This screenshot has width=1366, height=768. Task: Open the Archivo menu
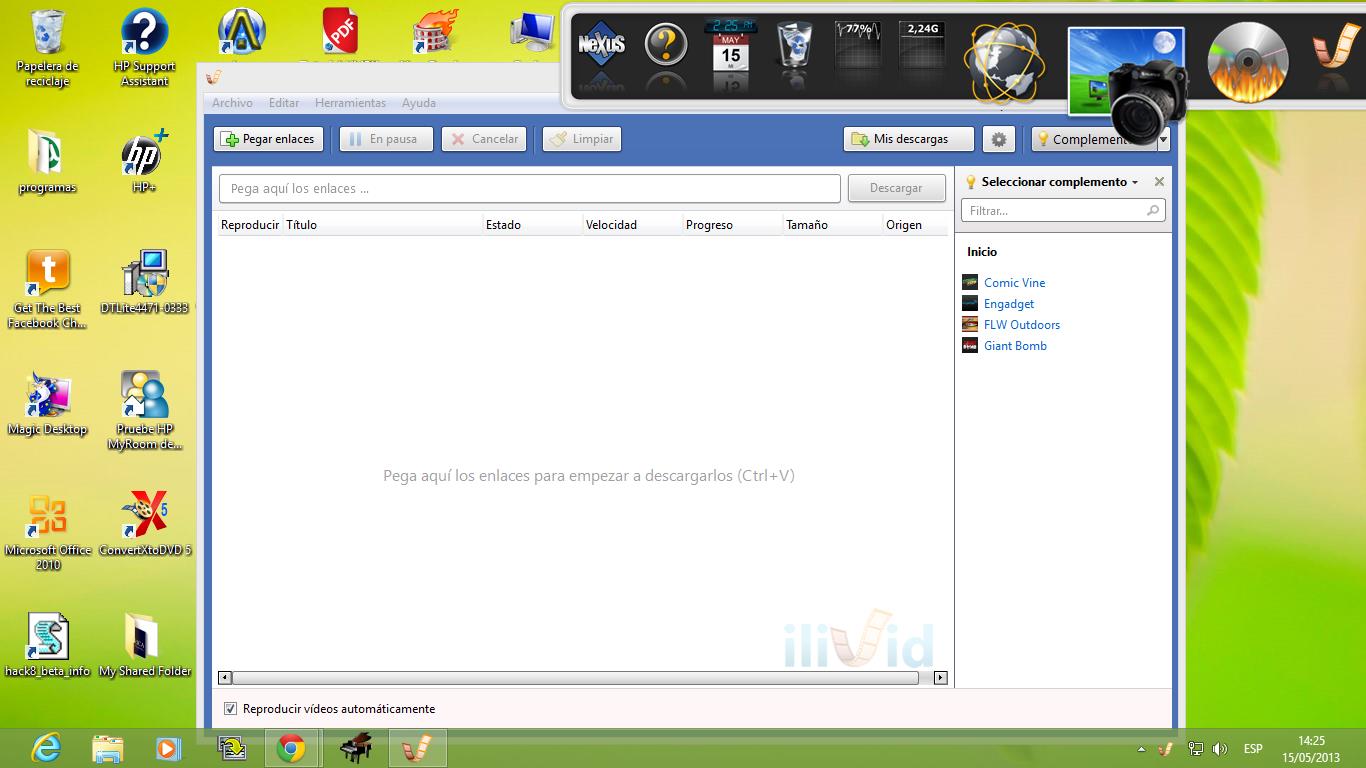[232, 103]
